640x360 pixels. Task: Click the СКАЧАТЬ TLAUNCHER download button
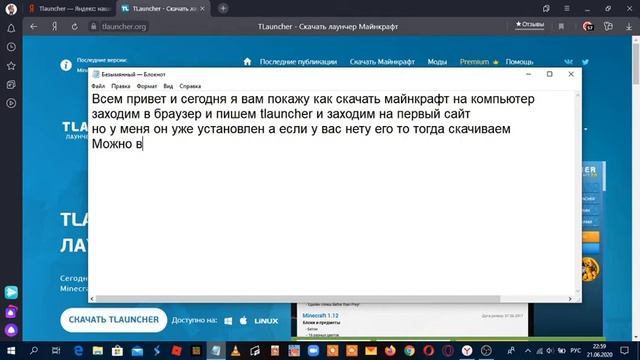pos(113,320)
